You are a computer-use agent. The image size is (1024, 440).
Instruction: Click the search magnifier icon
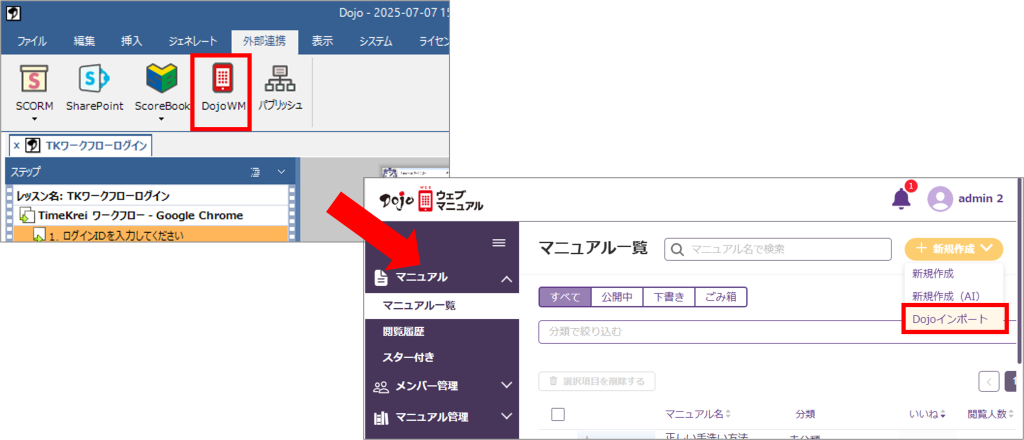click(x=677, y=249)
